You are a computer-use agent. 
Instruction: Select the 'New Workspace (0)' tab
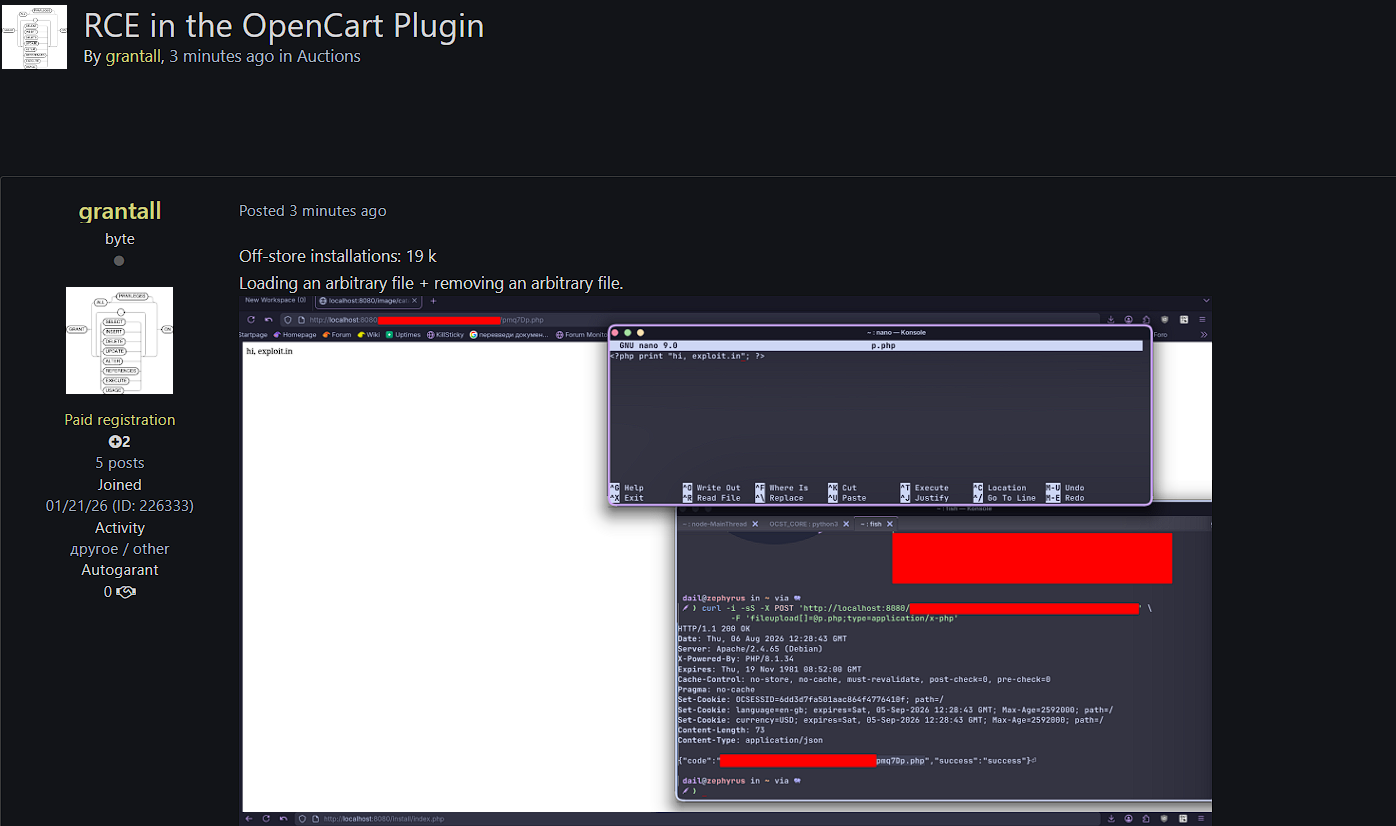(x=275, y=300)
